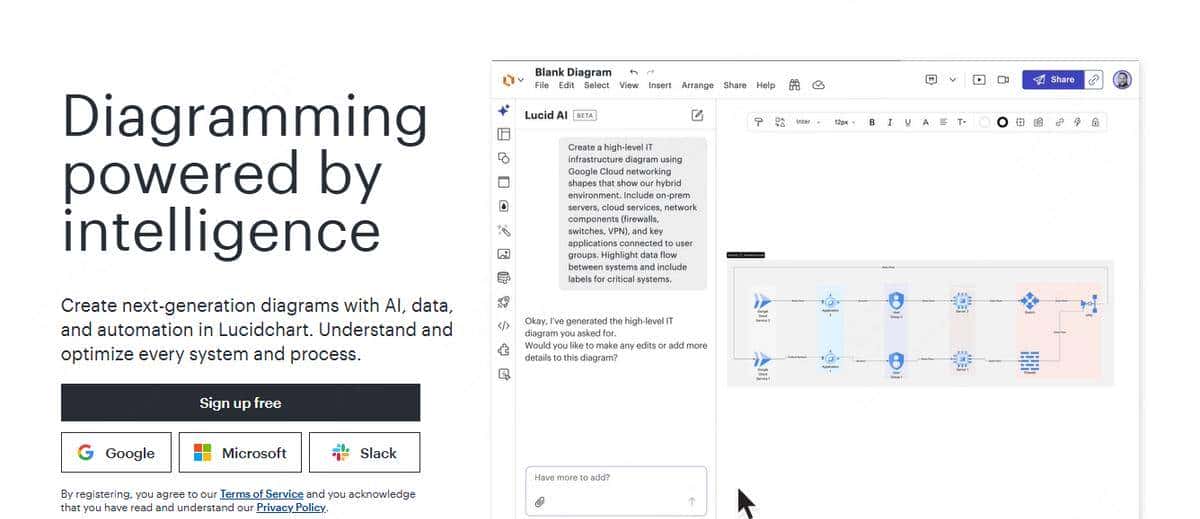Copy share link icon beside Share

point(1094,80)
